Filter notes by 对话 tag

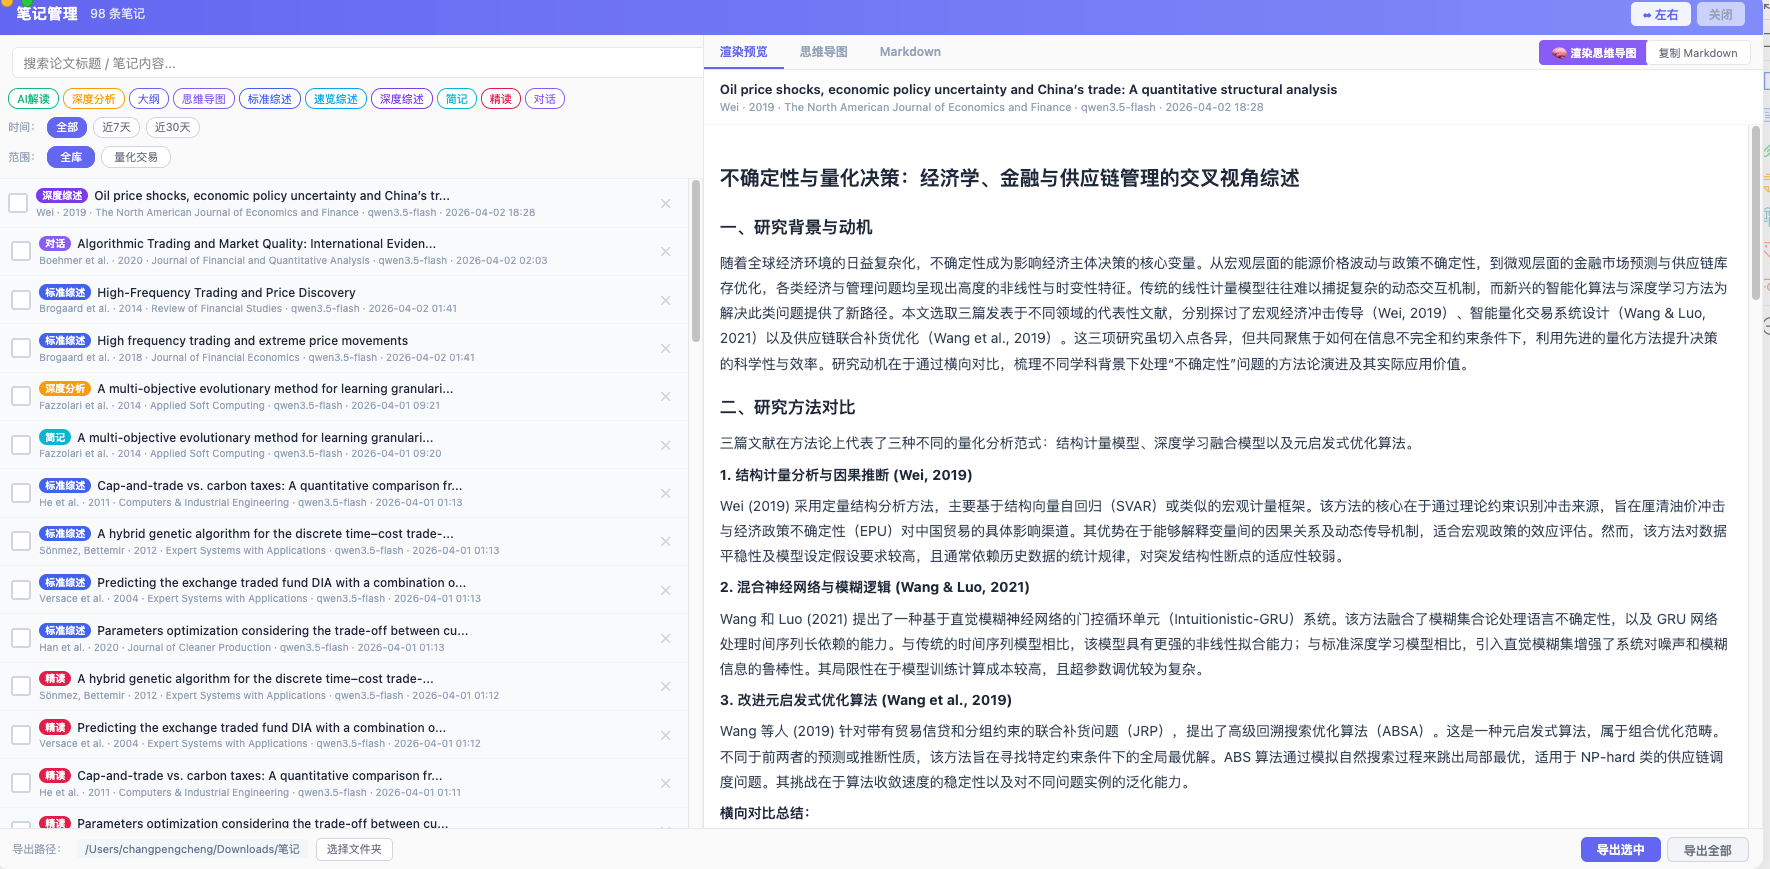(x=545, y=99)
